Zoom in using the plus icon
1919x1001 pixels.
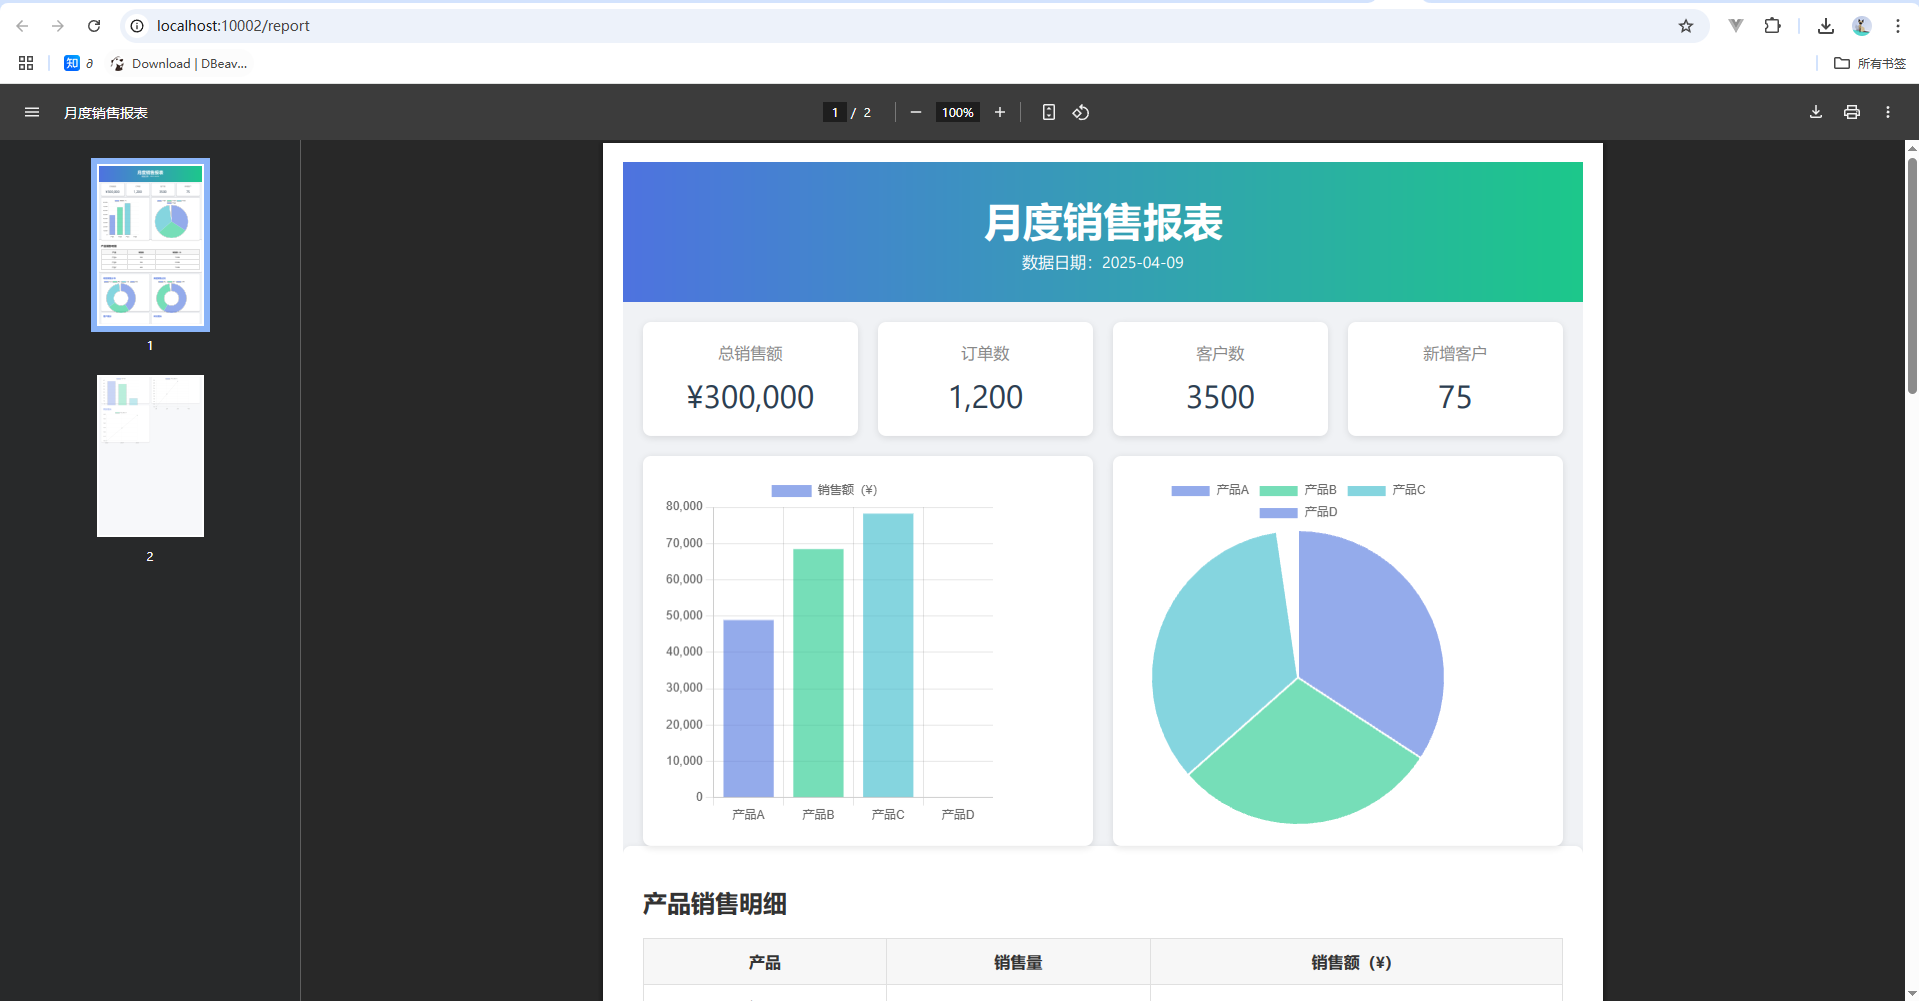pos(999,112)
